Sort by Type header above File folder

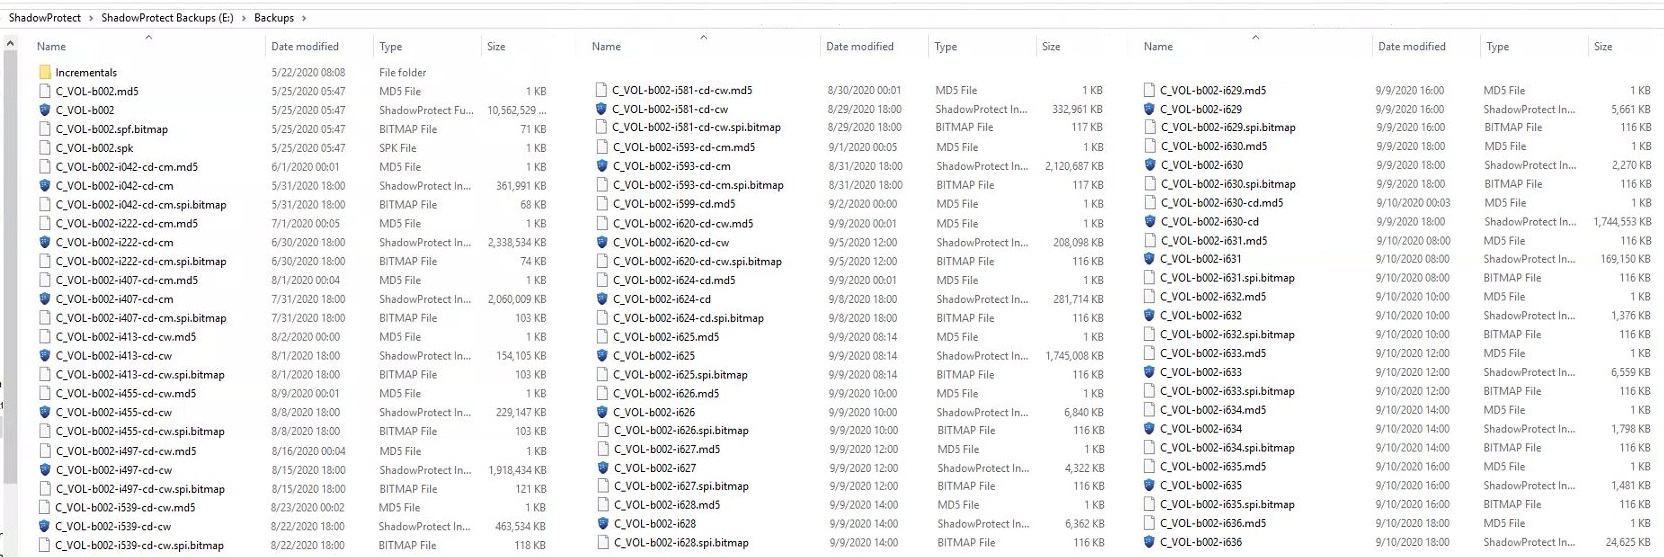(390, 46)
